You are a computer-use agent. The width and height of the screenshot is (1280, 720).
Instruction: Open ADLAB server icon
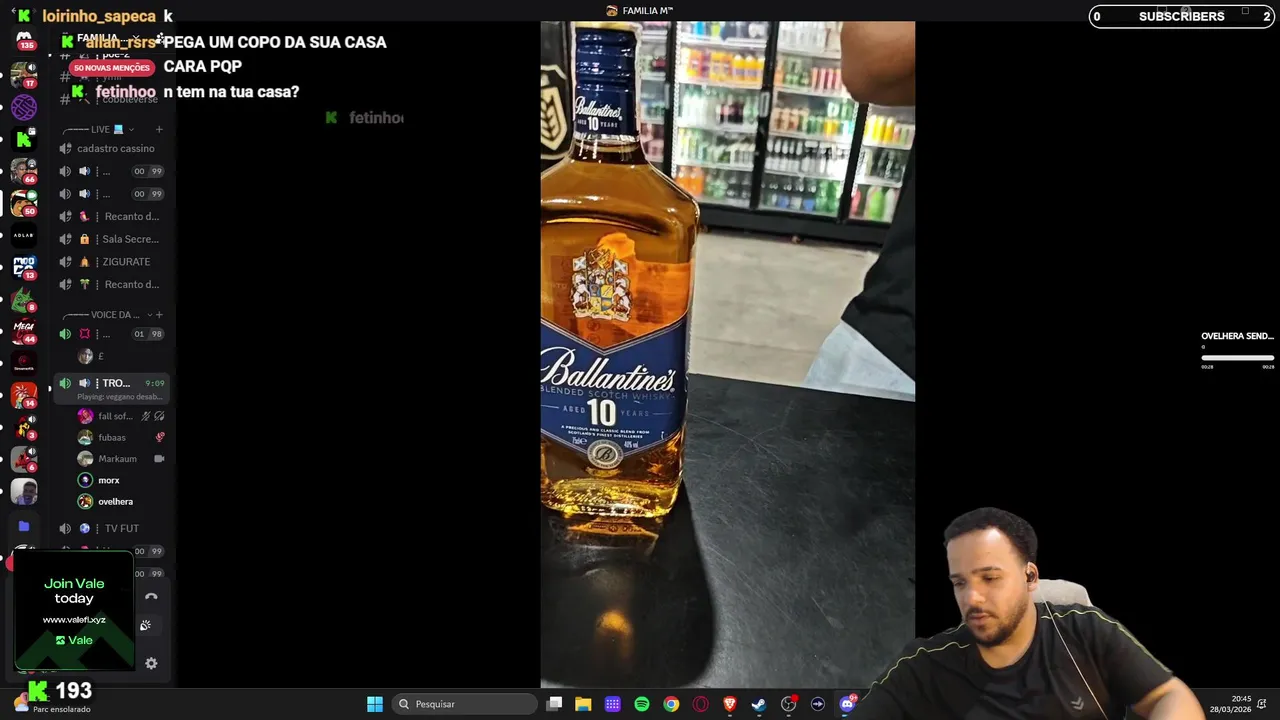[x=24, y=235]
